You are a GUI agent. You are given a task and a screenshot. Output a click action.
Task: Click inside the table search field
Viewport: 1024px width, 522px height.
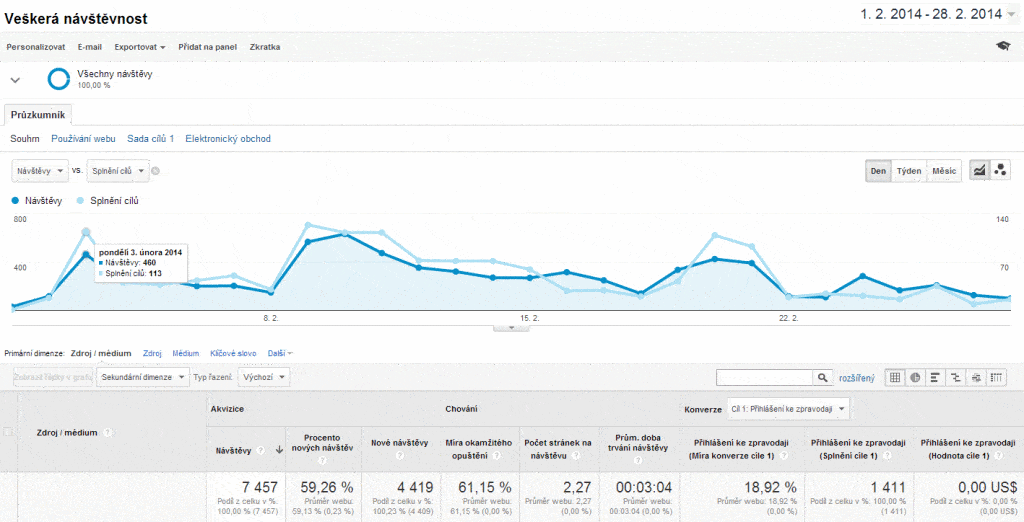click(765, 377)
